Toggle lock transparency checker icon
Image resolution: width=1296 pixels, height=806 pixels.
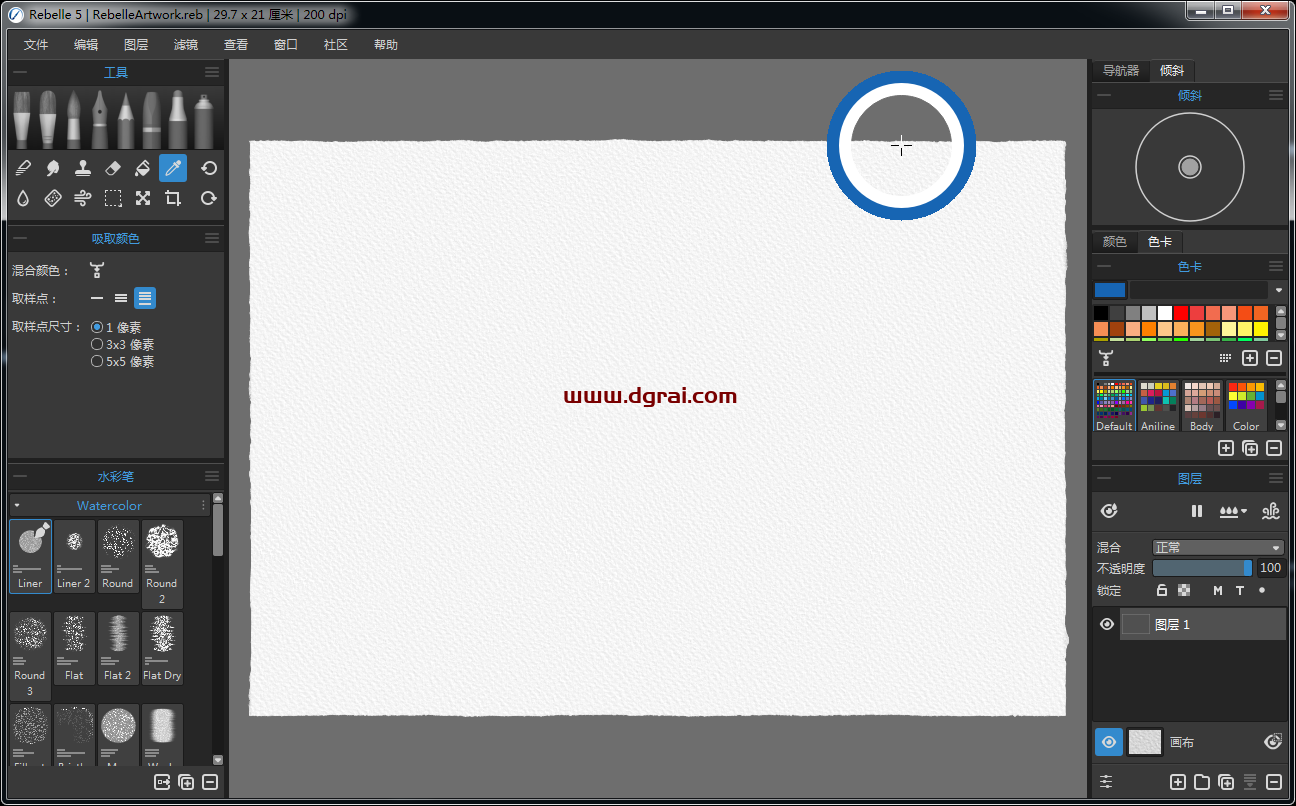1184,590
